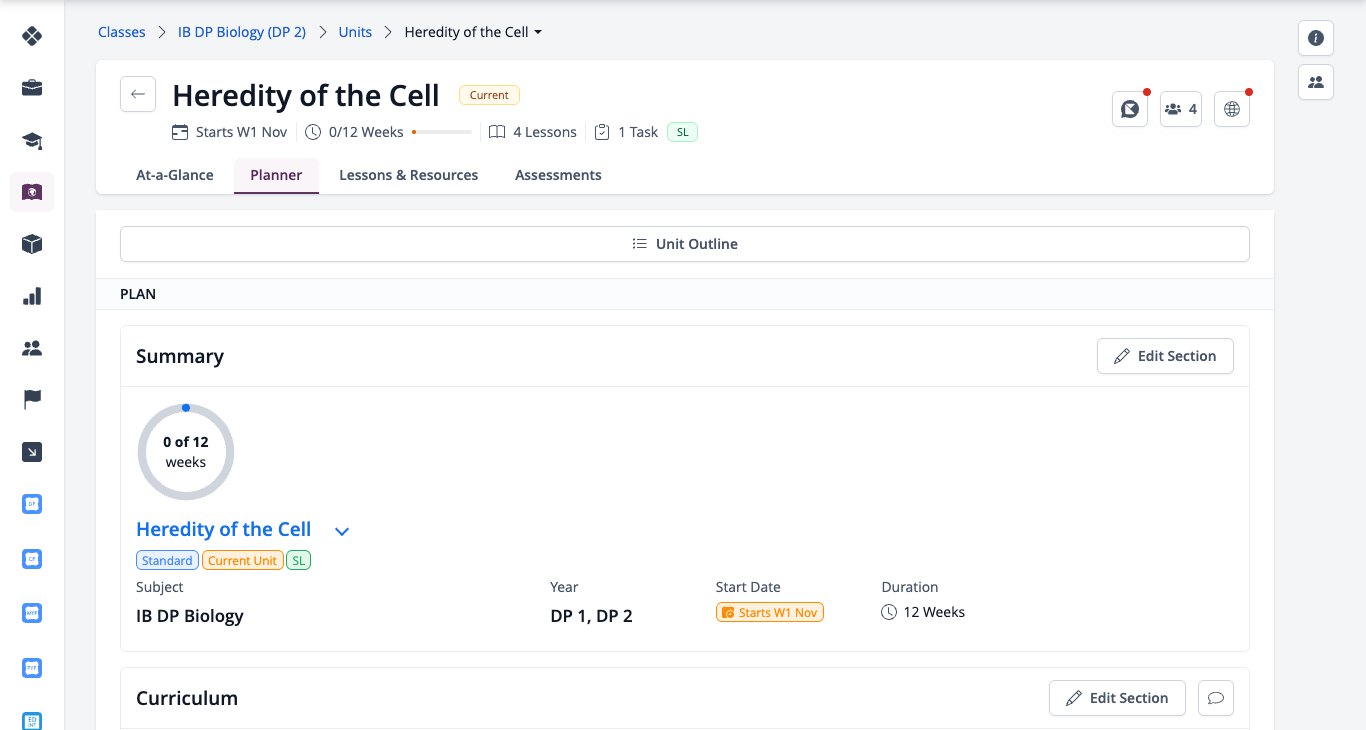This screenshot has height=730, width=1366.
Task: Switch to the Assessments tab
Action: coord(558,175)
